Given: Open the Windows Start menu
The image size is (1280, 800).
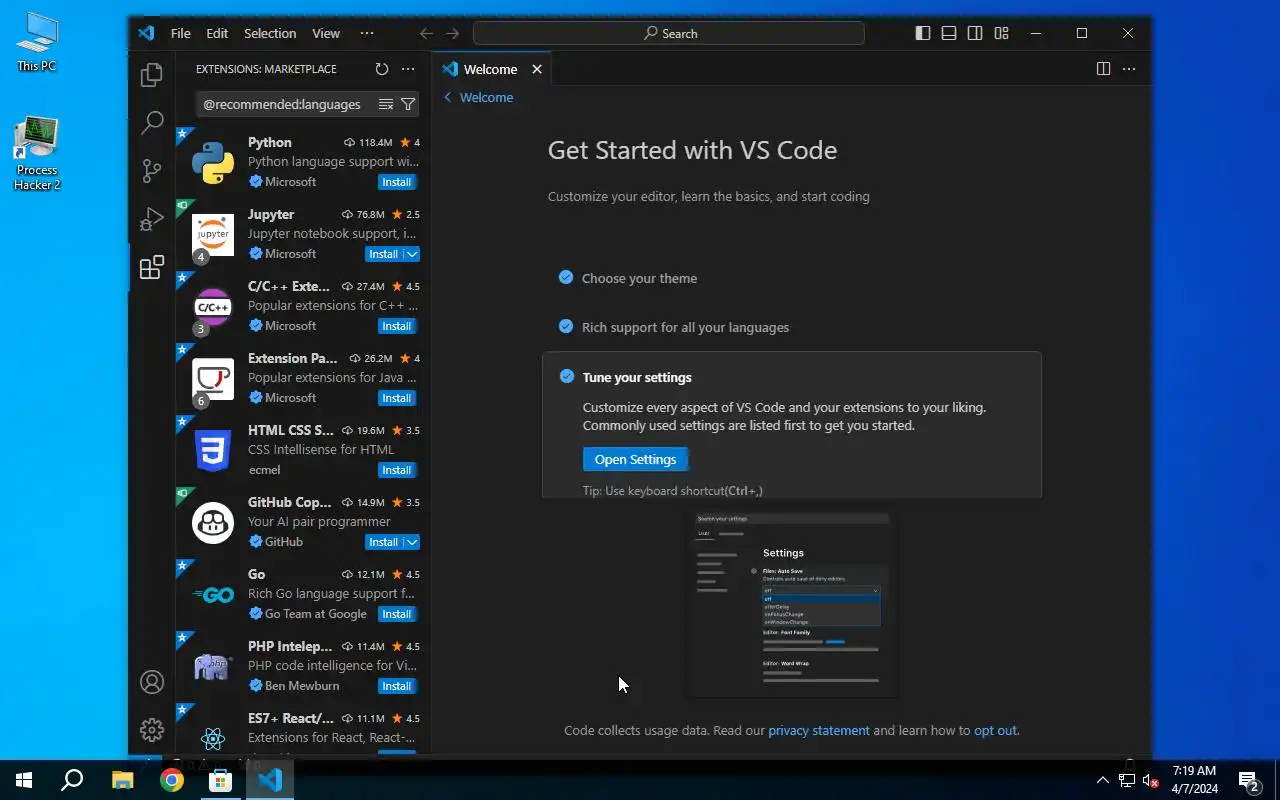Looking at the screenshot, I should click(24, 780).
